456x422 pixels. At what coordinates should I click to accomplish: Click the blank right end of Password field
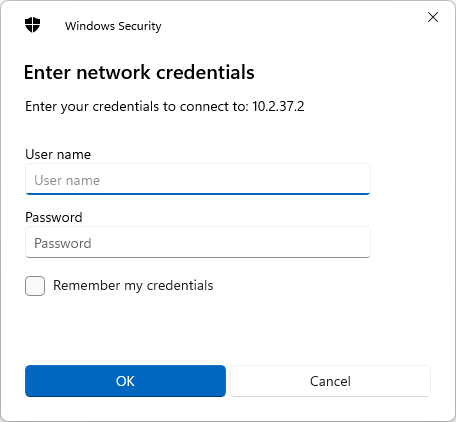click(x=333, y=242)
